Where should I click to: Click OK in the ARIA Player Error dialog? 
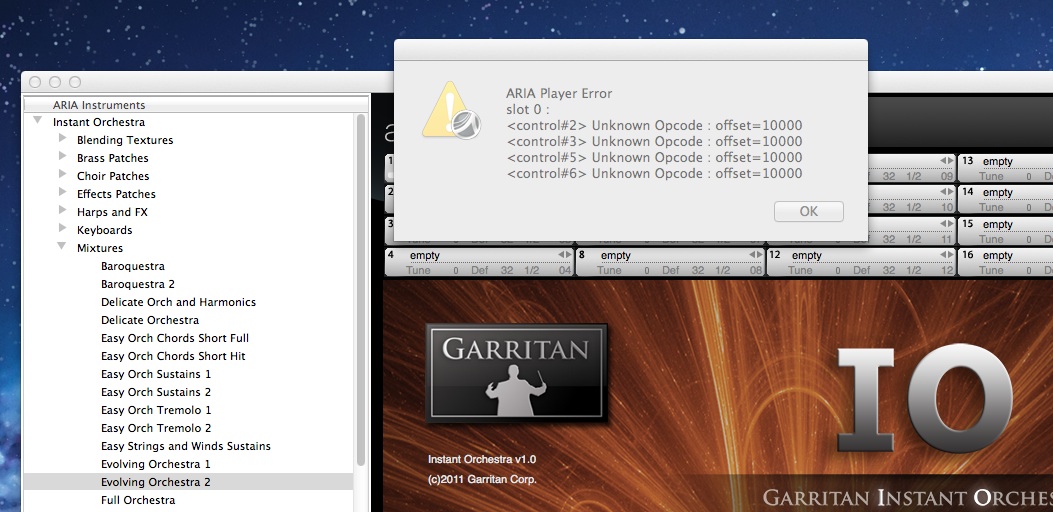(808, 211)
